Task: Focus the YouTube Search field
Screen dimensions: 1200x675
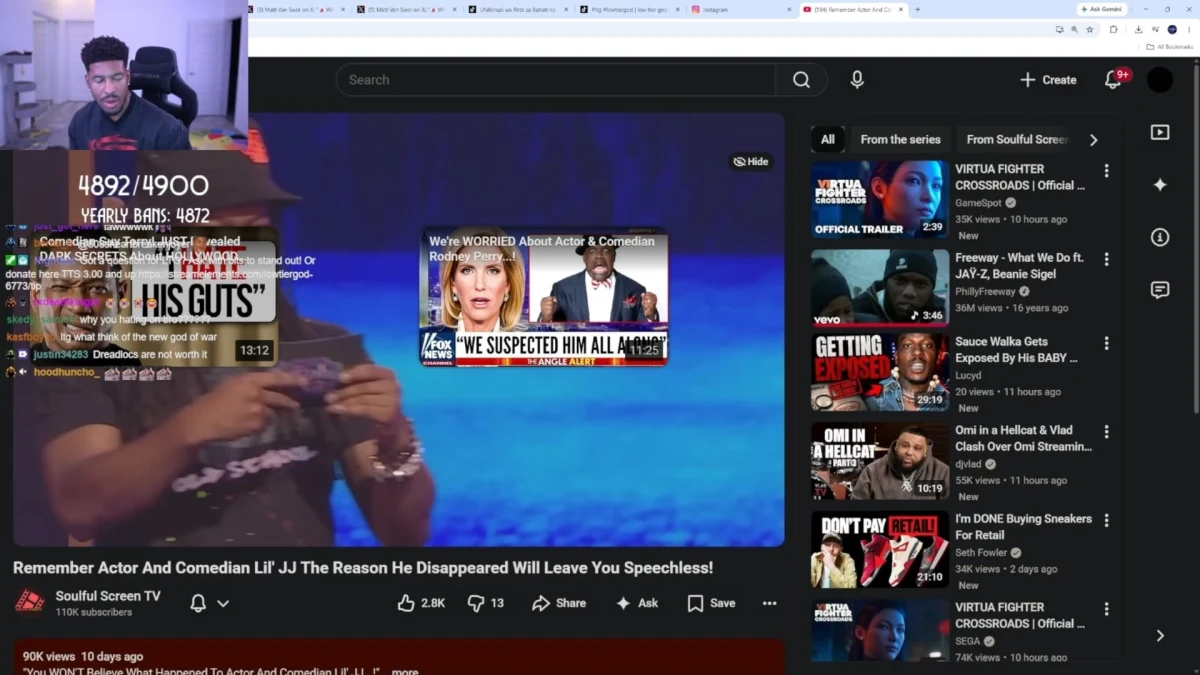Action: pos(556,80)
